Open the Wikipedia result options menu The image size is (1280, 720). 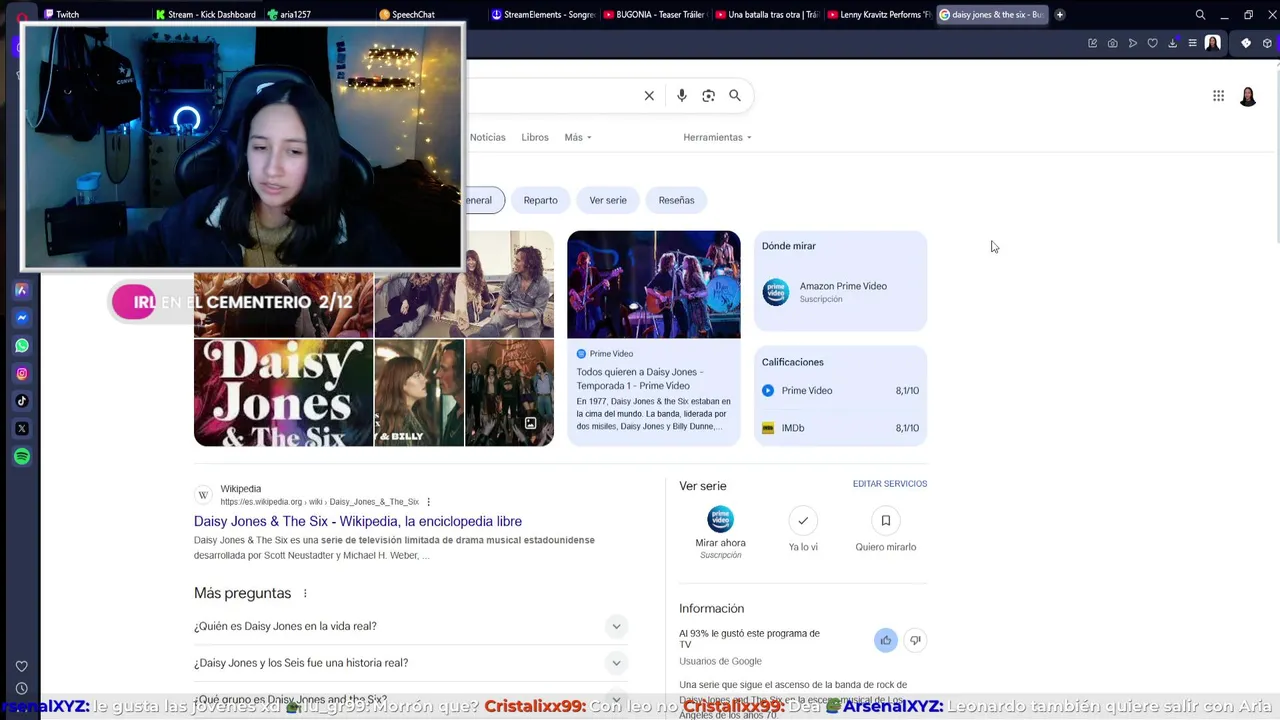[428, 502]
